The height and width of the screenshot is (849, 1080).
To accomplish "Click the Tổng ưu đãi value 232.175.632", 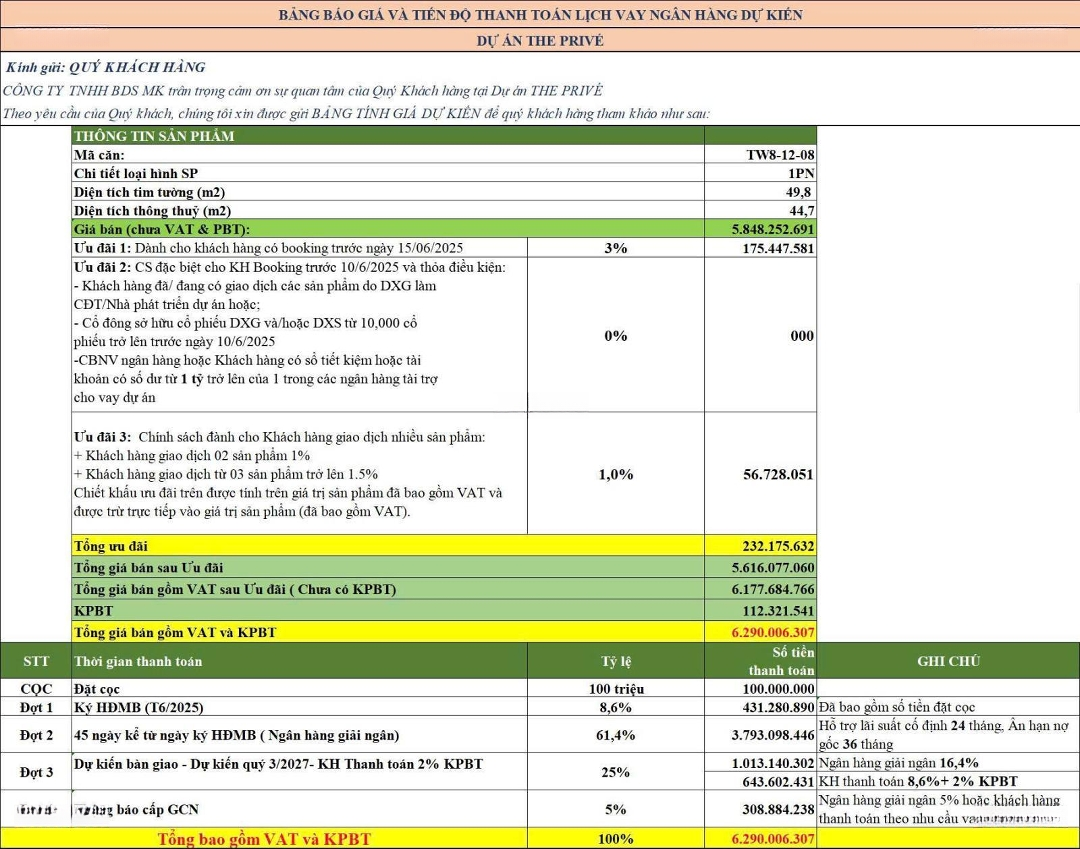I will 773,546.
